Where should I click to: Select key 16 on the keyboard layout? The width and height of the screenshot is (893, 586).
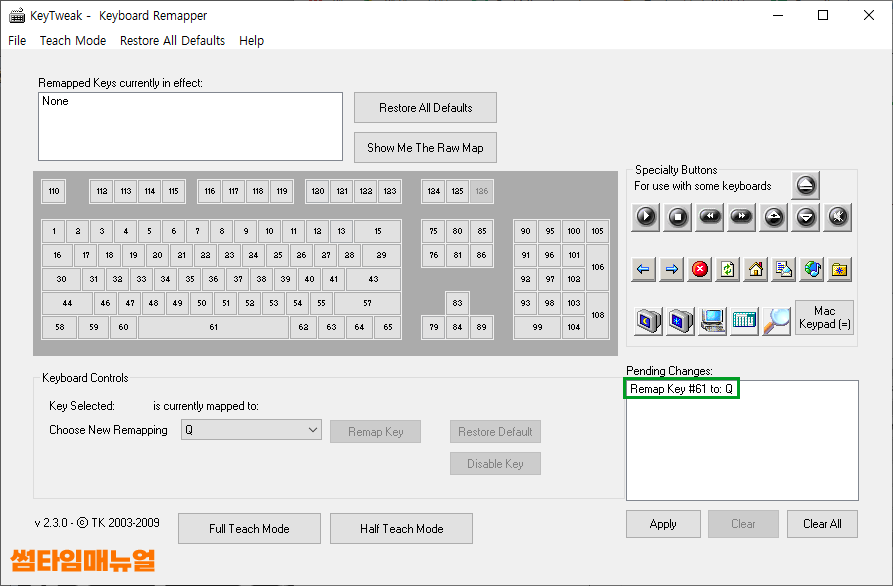click(57, 255)
